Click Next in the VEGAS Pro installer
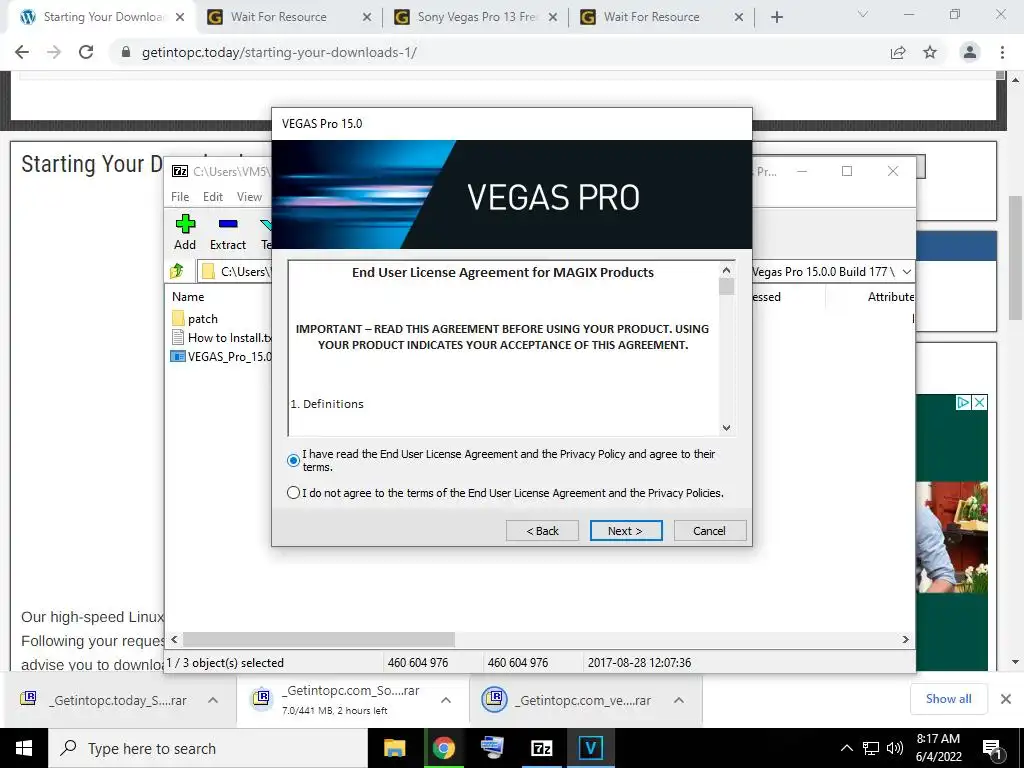The image size is (1024, 768). [x=626, y=530]
